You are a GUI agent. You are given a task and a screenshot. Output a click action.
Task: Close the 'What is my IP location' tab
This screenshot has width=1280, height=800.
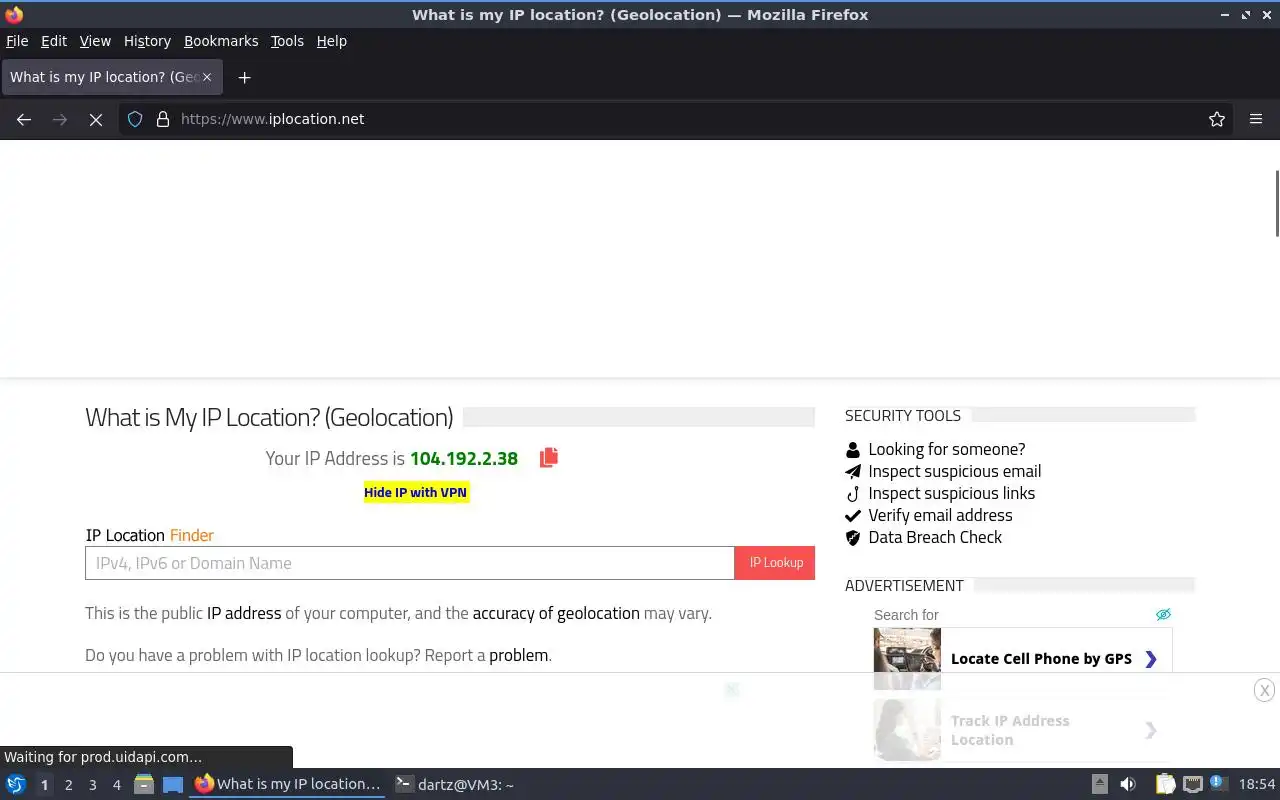(207, 77)
